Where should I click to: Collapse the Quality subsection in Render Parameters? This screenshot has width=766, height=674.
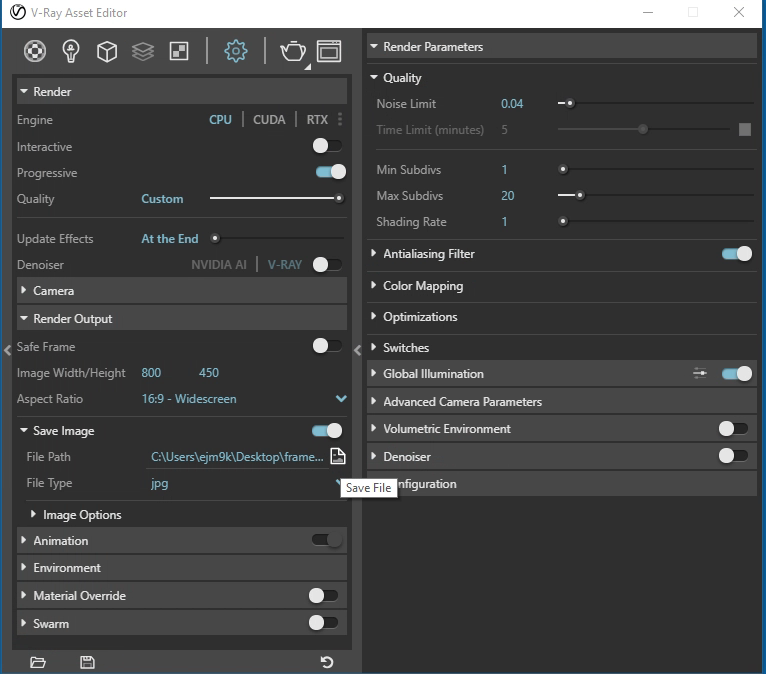click(374, 77)
